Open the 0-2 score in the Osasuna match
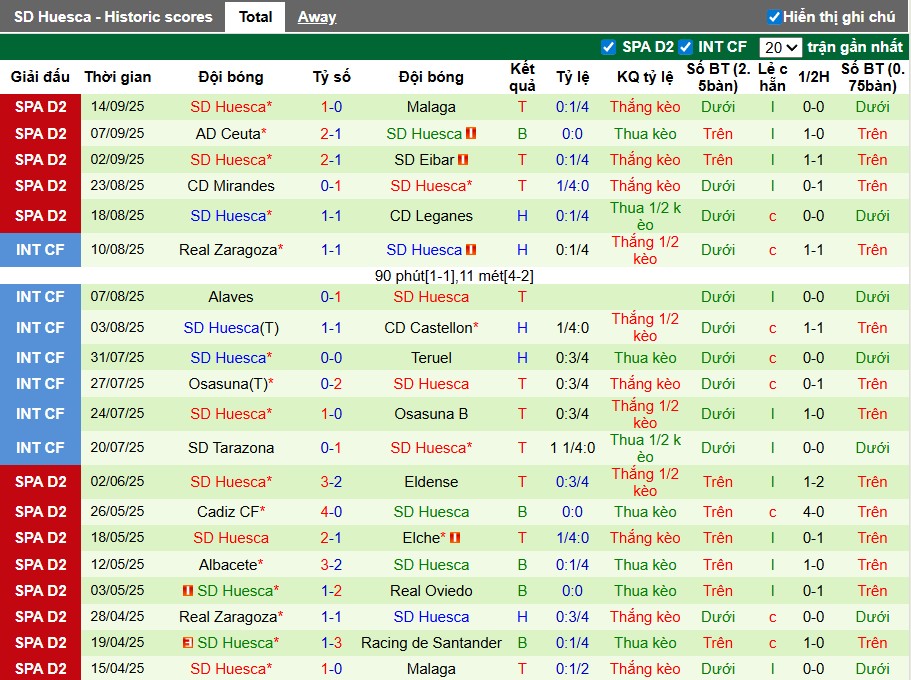 point(331,384)
